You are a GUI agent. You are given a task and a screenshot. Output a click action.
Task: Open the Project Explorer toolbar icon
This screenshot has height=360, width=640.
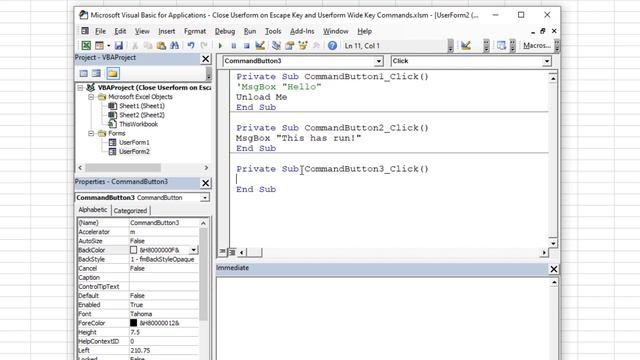[276, 46]
